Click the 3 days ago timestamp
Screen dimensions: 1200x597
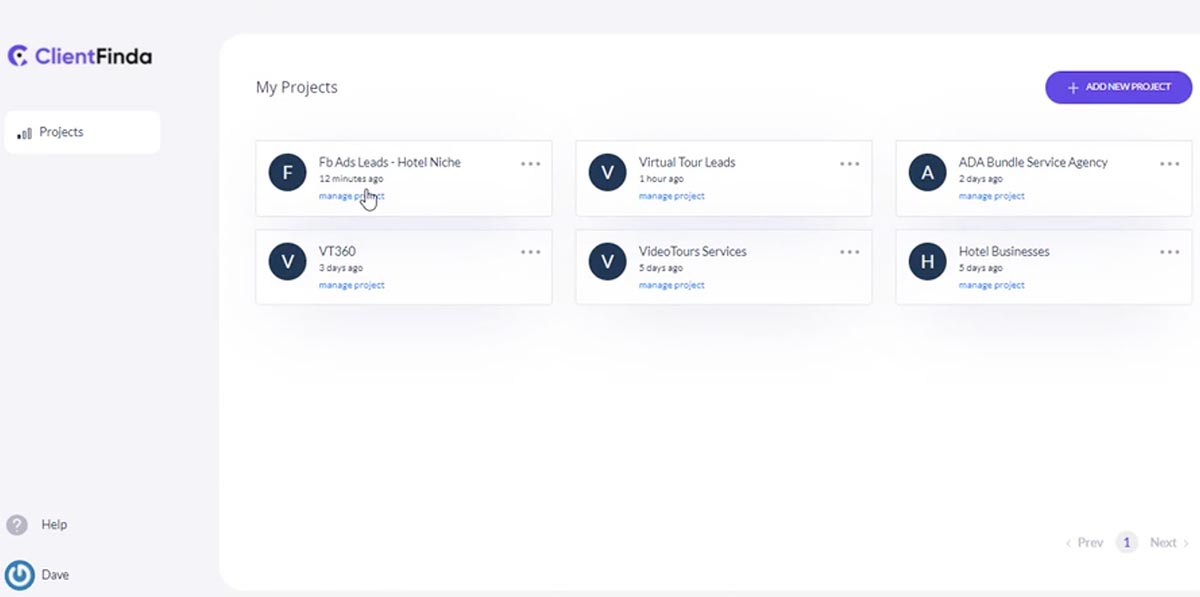pyautogui.click(x=341, y=268)
